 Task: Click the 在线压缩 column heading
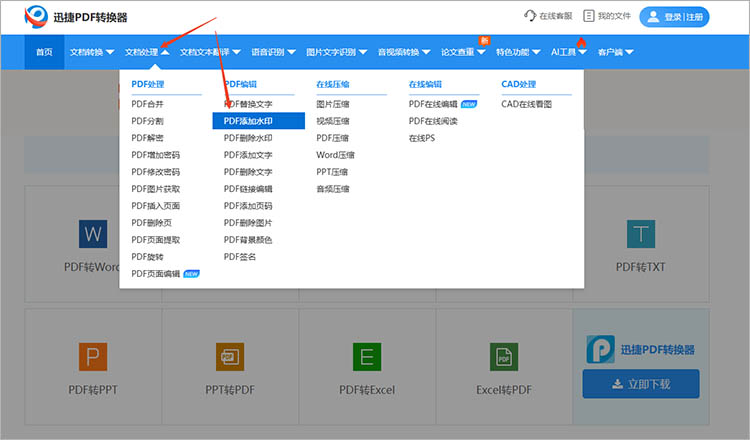332,84
